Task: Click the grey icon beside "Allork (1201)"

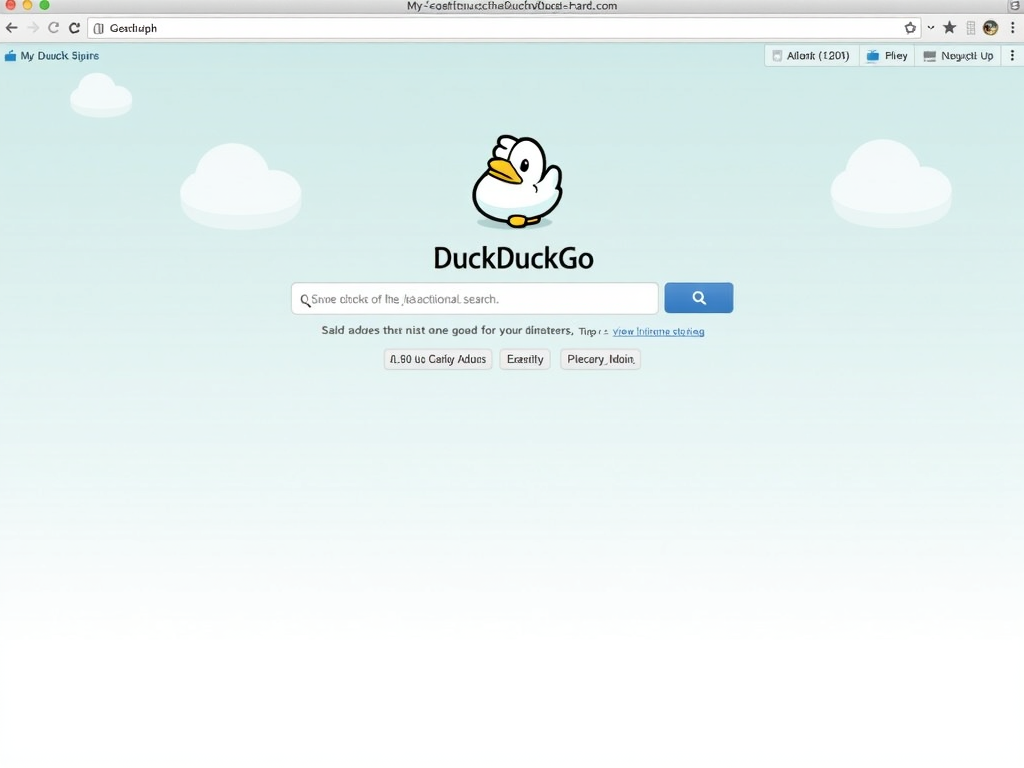Action: 777,56
